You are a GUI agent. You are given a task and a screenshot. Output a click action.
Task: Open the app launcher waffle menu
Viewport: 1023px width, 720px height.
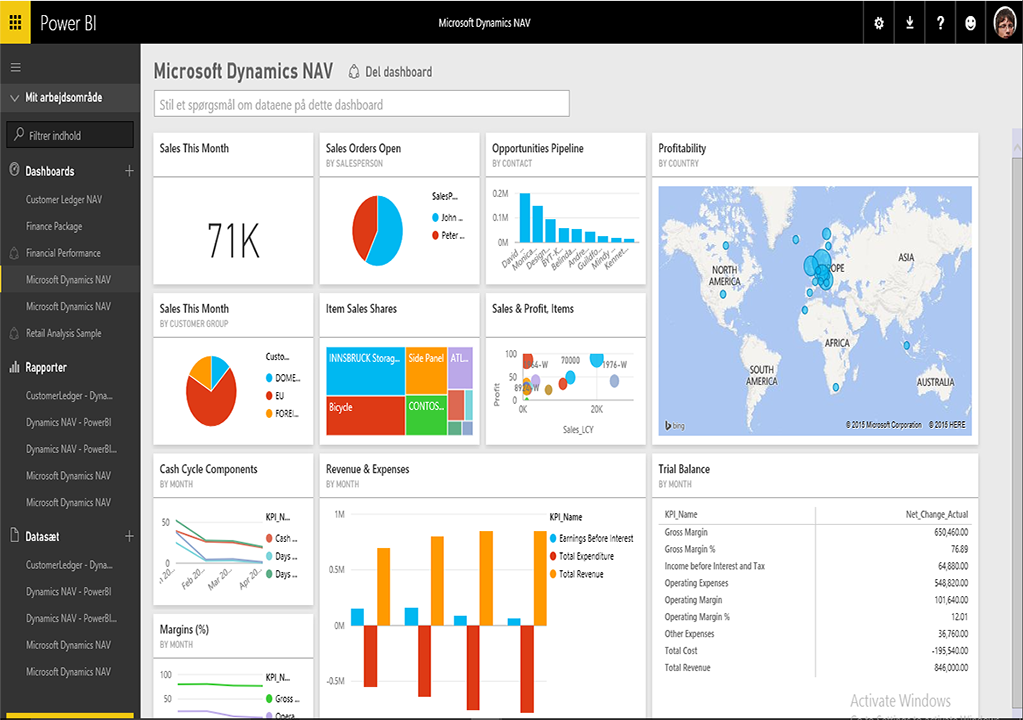click(15, 23)
